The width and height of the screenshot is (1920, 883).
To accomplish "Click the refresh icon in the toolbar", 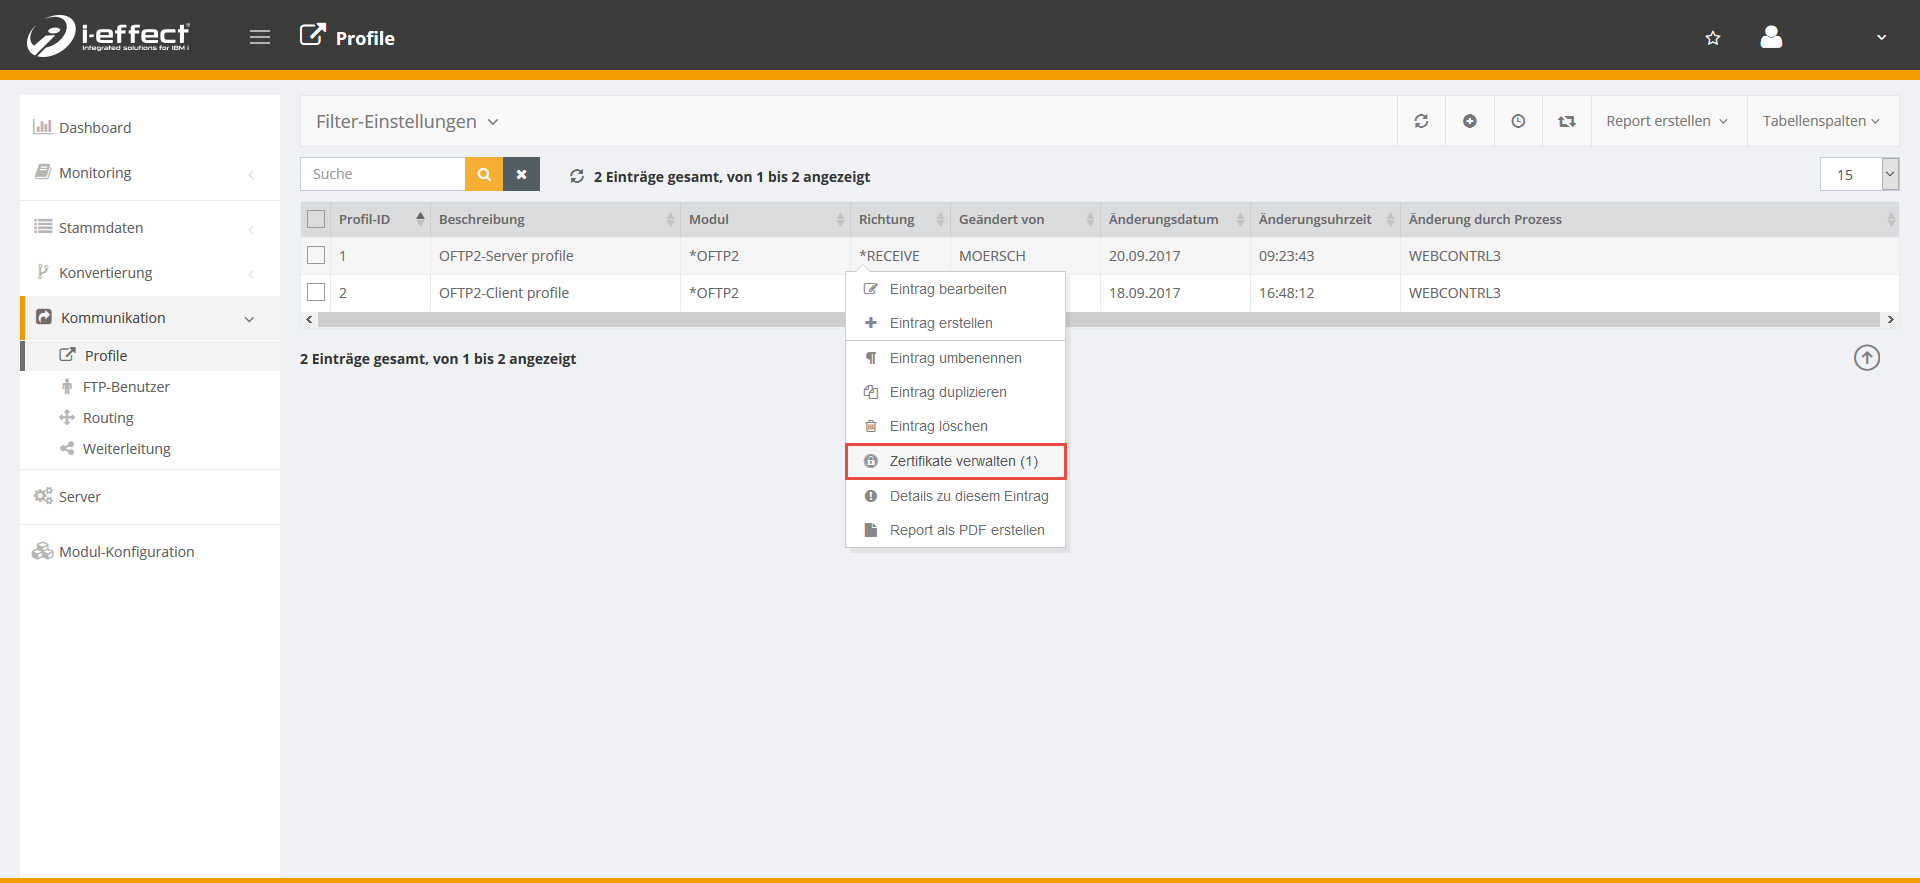I will coord(1421,121).
